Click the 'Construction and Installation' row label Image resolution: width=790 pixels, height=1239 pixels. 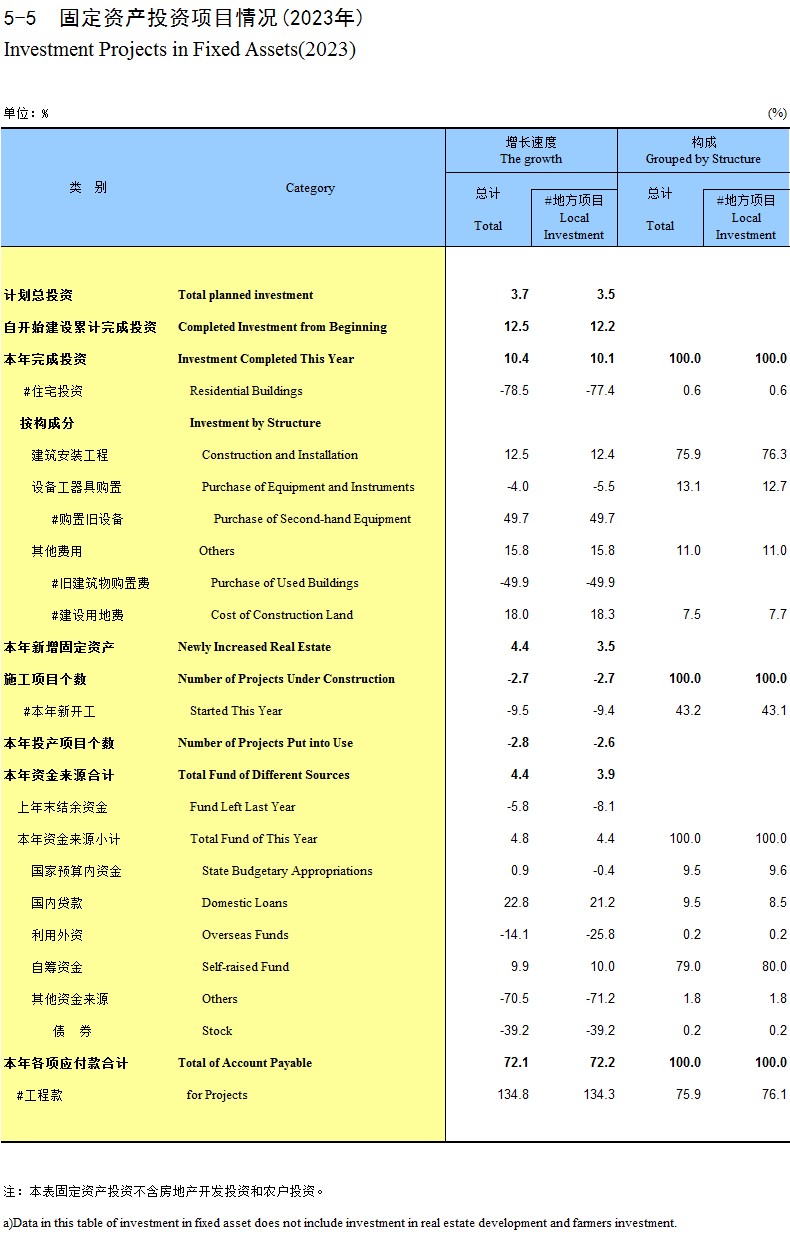[x=279, y=455]
